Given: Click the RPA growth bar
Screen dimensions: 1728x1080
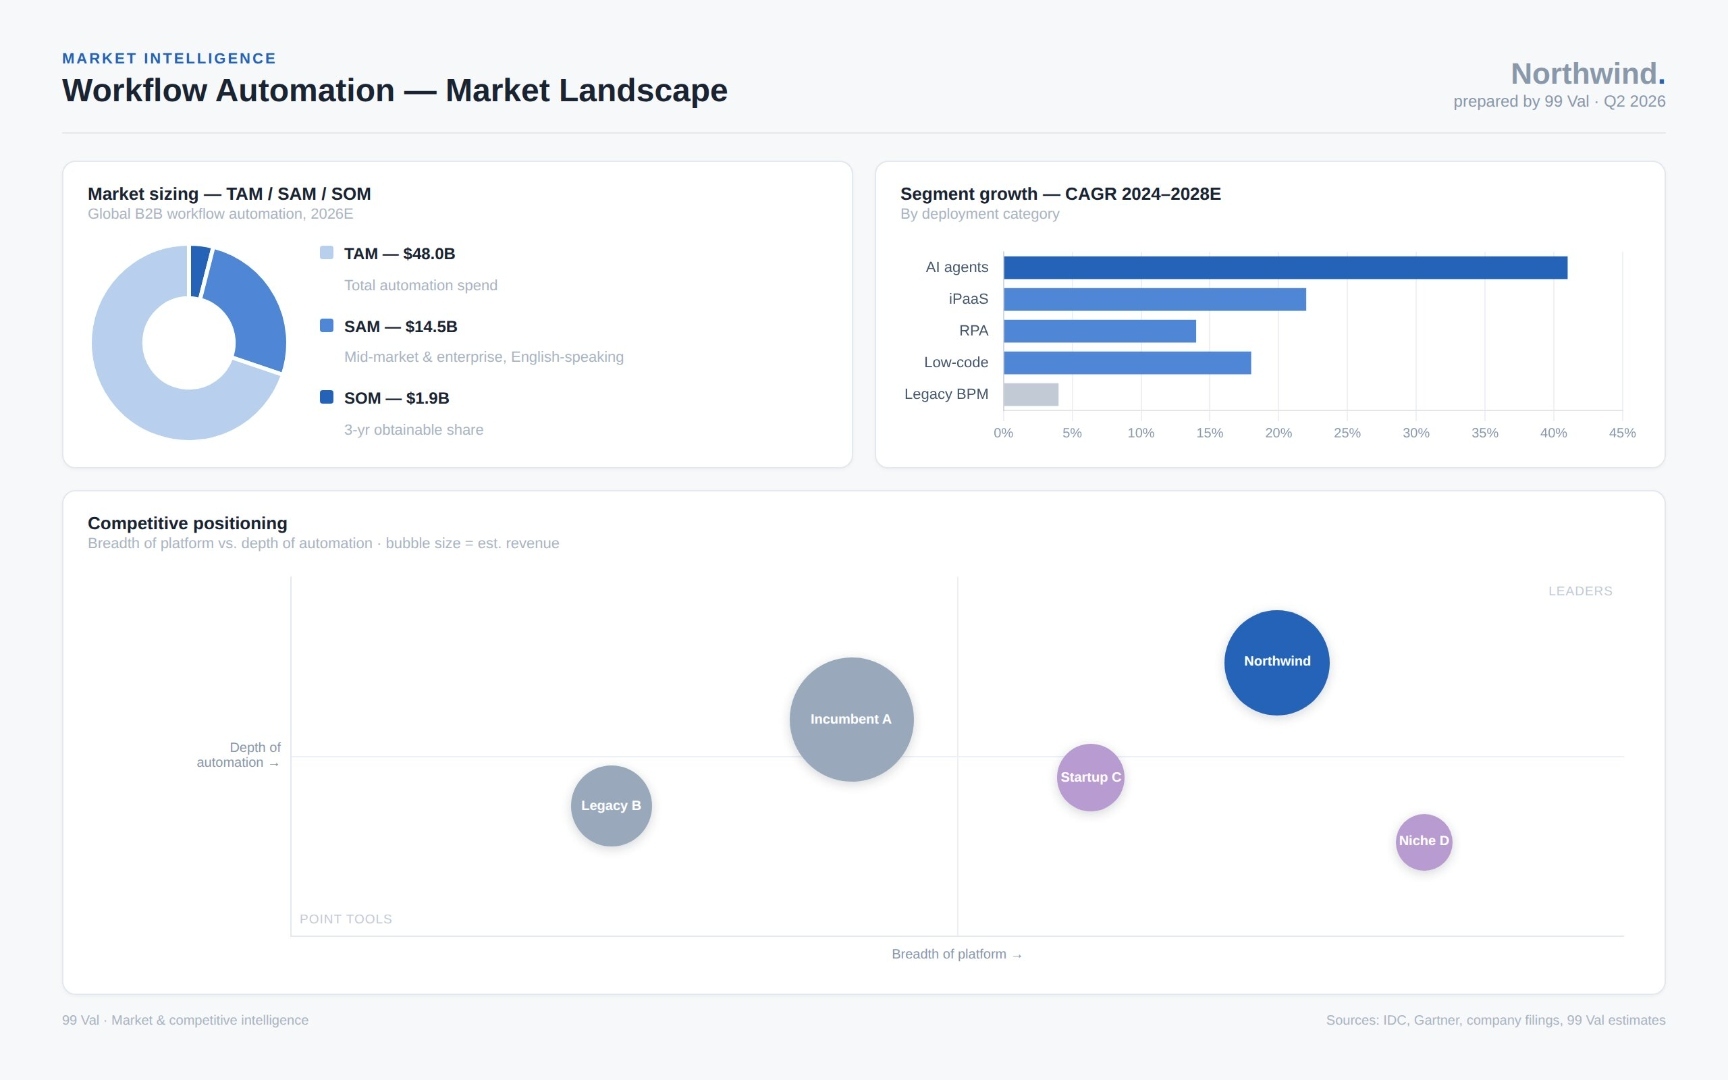Looking at the screenshot, I should click(x=1100, y=331).
